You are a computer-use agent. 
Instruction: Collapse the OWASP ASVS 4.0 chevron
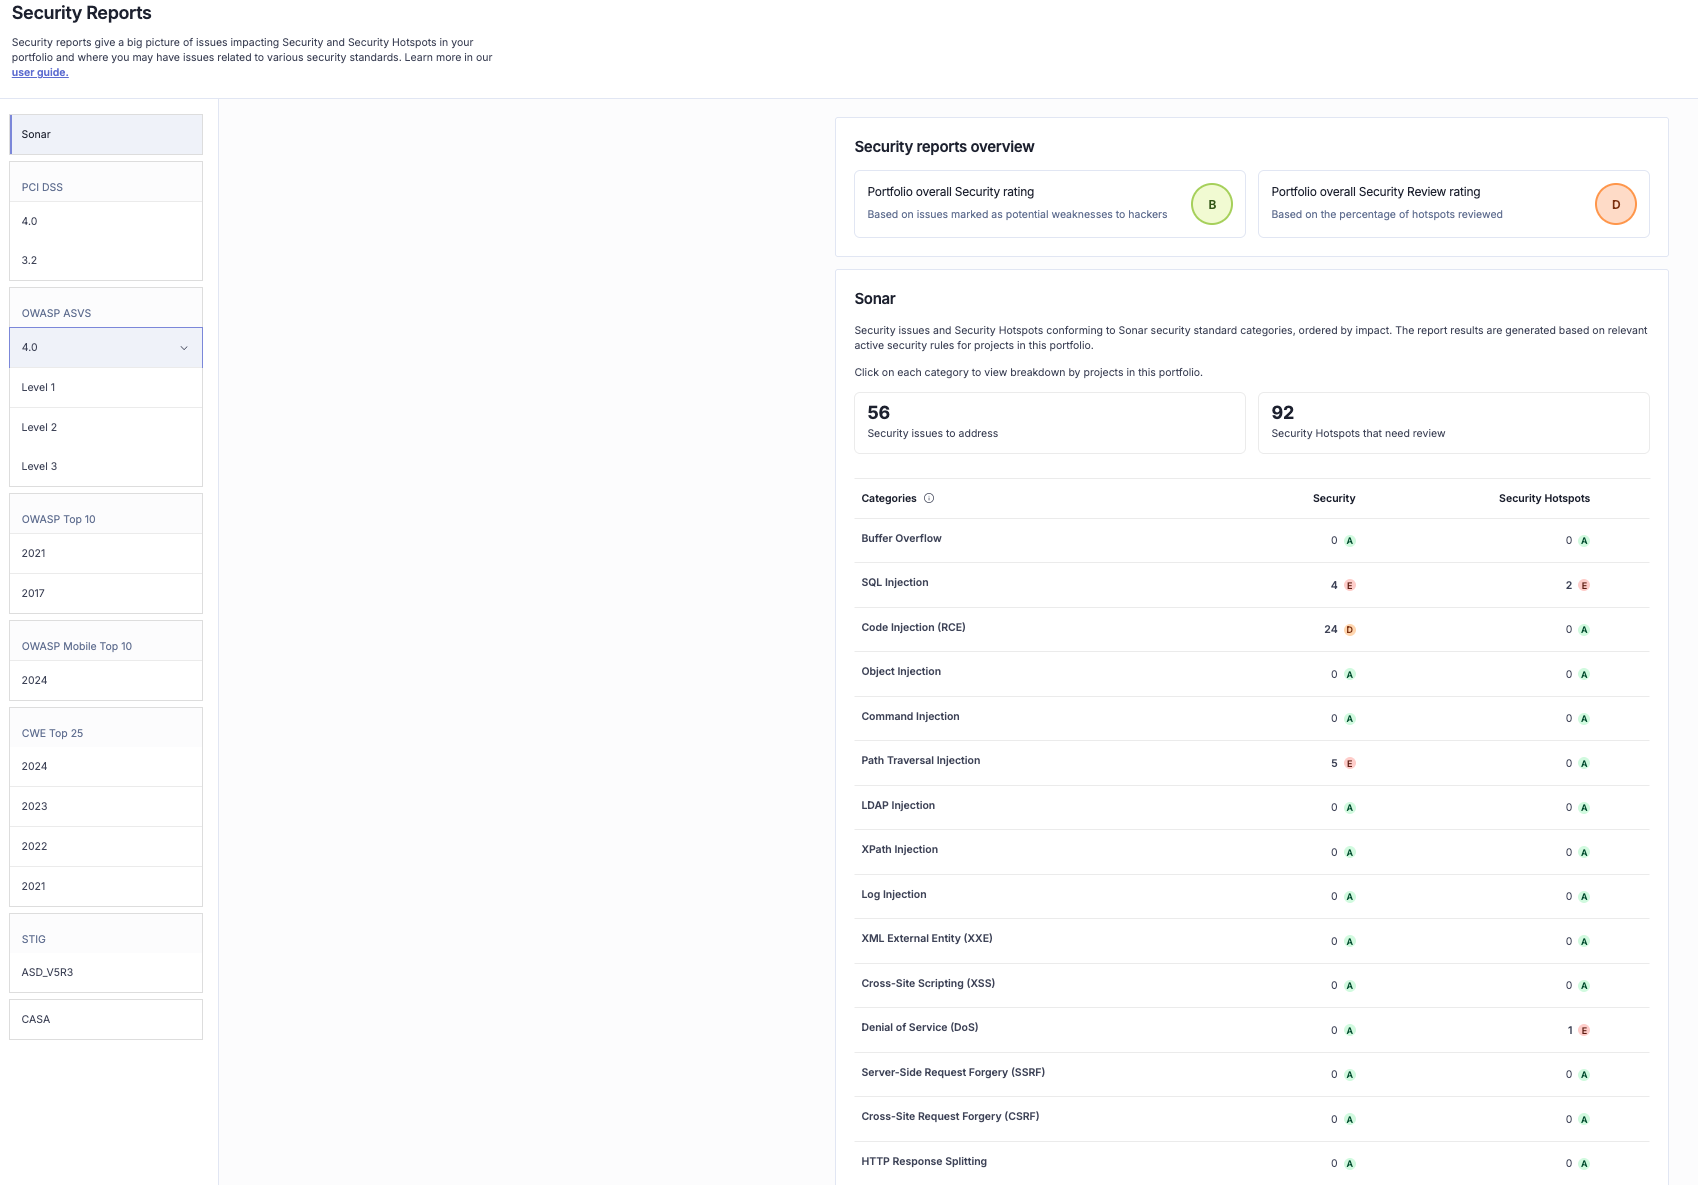coord(184,348)
